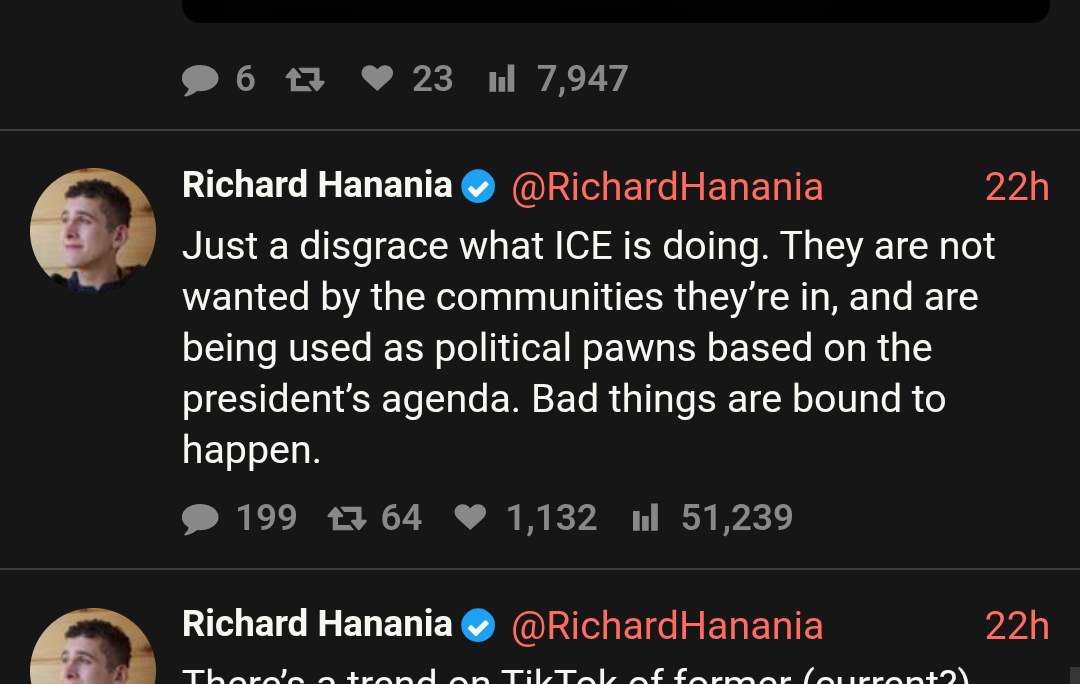Click the verified badge on the ICE tweet

coord(478,187)
